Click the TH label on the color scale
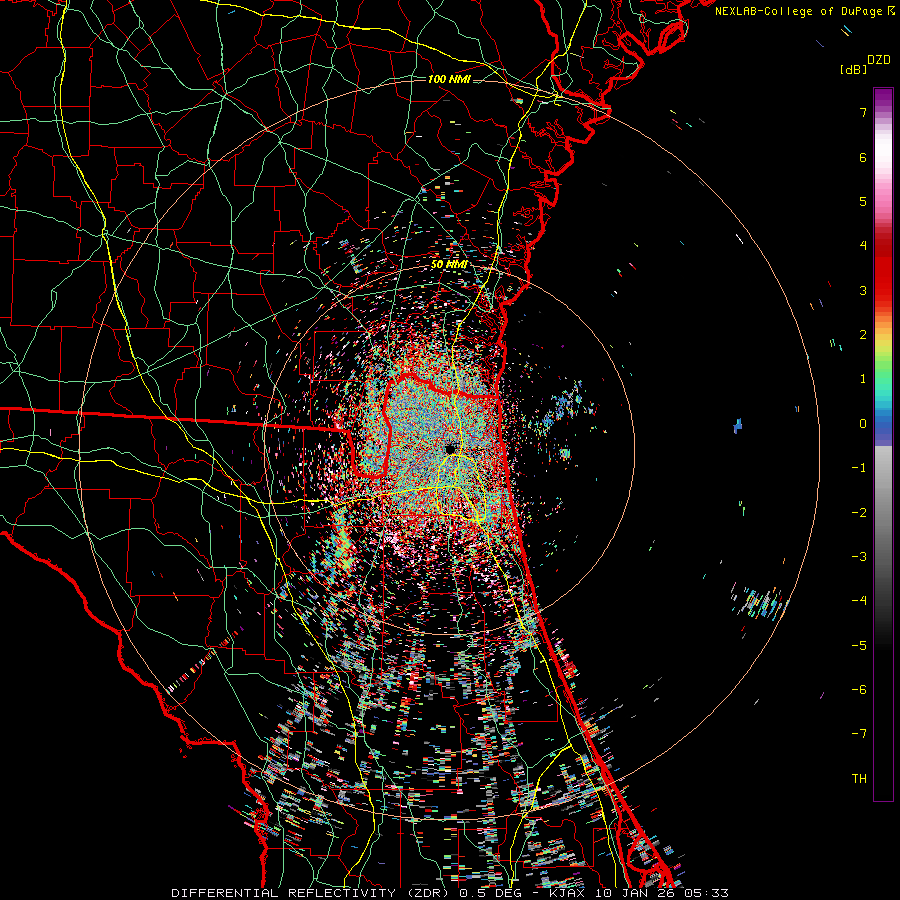Screen dimensions: 900x900 (x=859, y=779)
